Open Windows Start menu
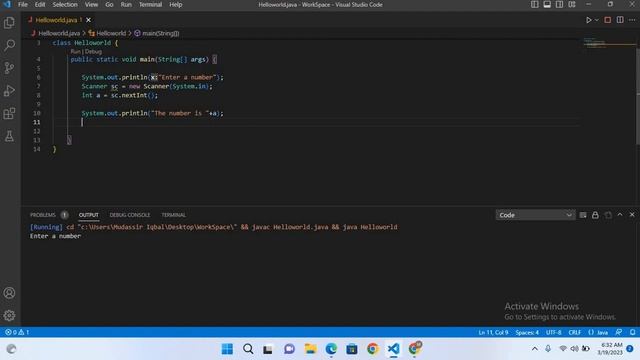The image size is (640, 360). pyautogui.click(x=227, y=349)
